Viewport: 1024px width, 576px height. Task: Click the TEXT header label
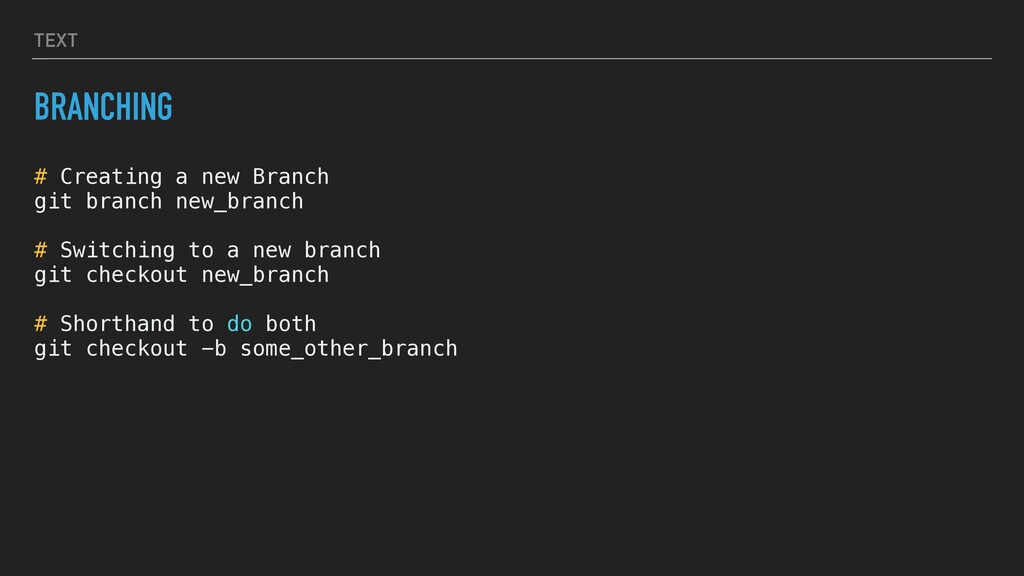point(55,40)
